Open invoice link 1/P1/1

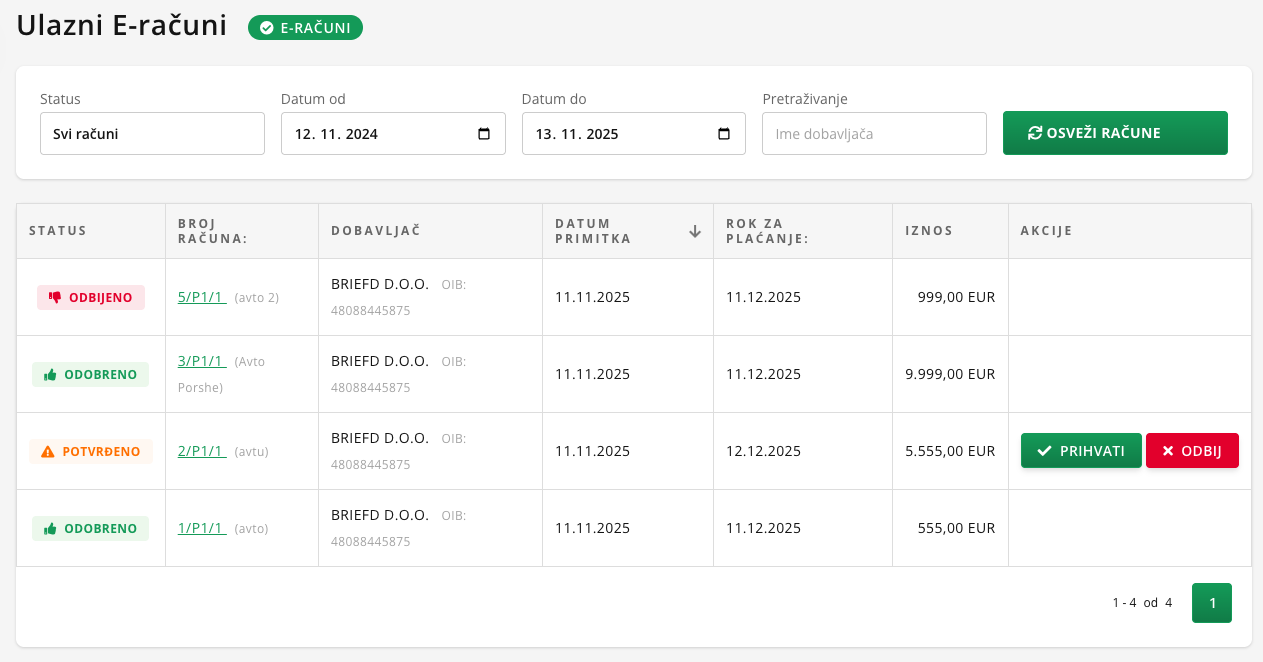click(201, 528)
